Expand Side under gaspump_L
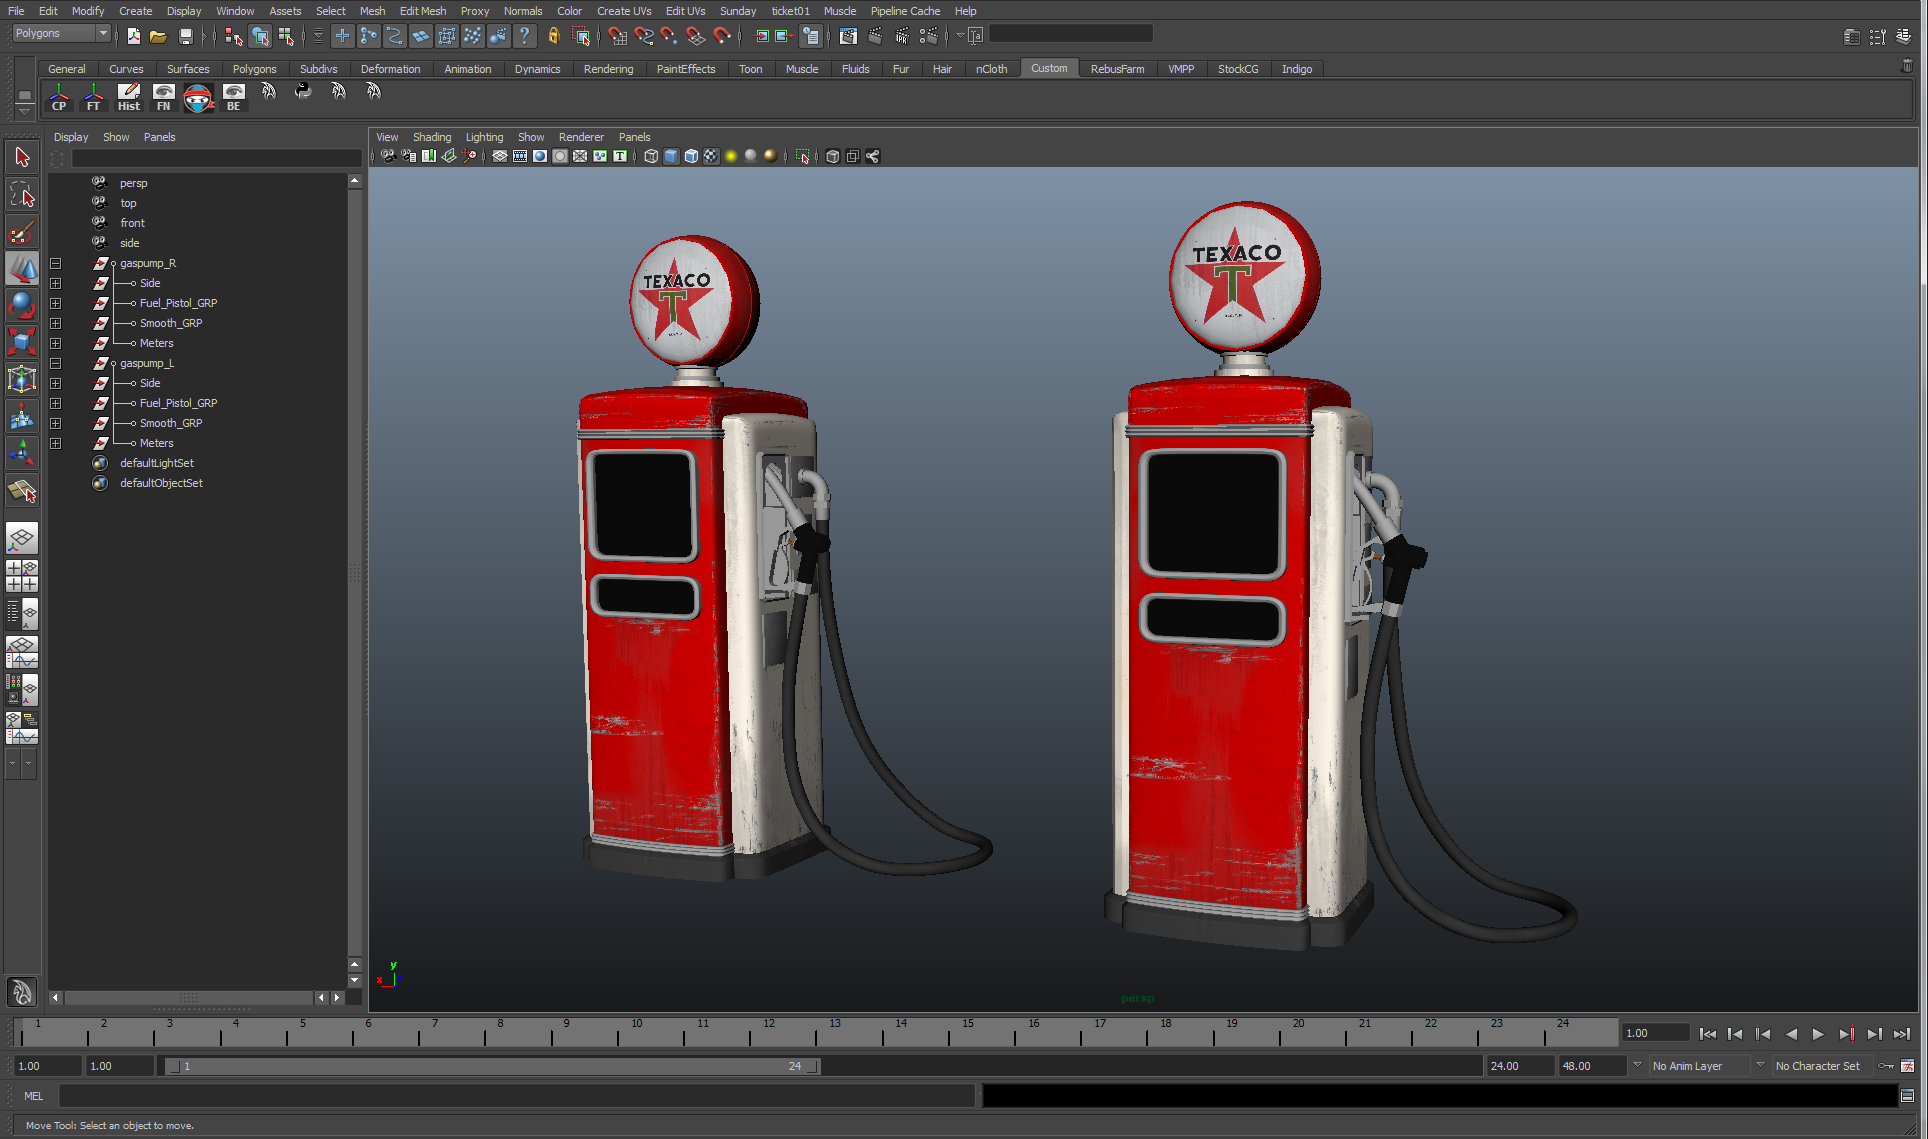Image resolution: width=1928 pixels, height=1139 pixels. click(x=56, y=384)
